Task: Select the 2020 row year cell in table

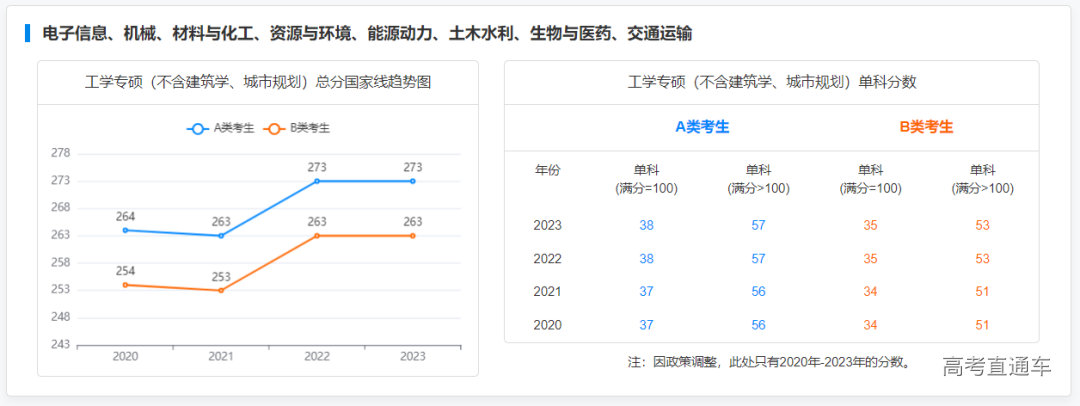Action: coord(548,325)
